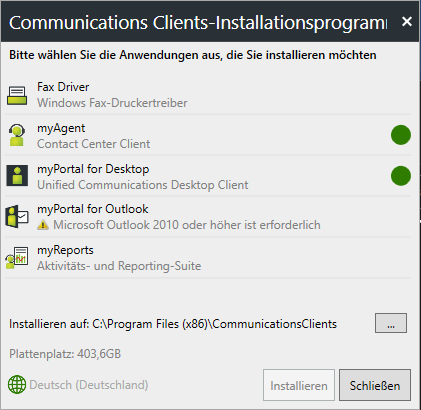Browse install folder with the ... button

(x=391, y=323)
